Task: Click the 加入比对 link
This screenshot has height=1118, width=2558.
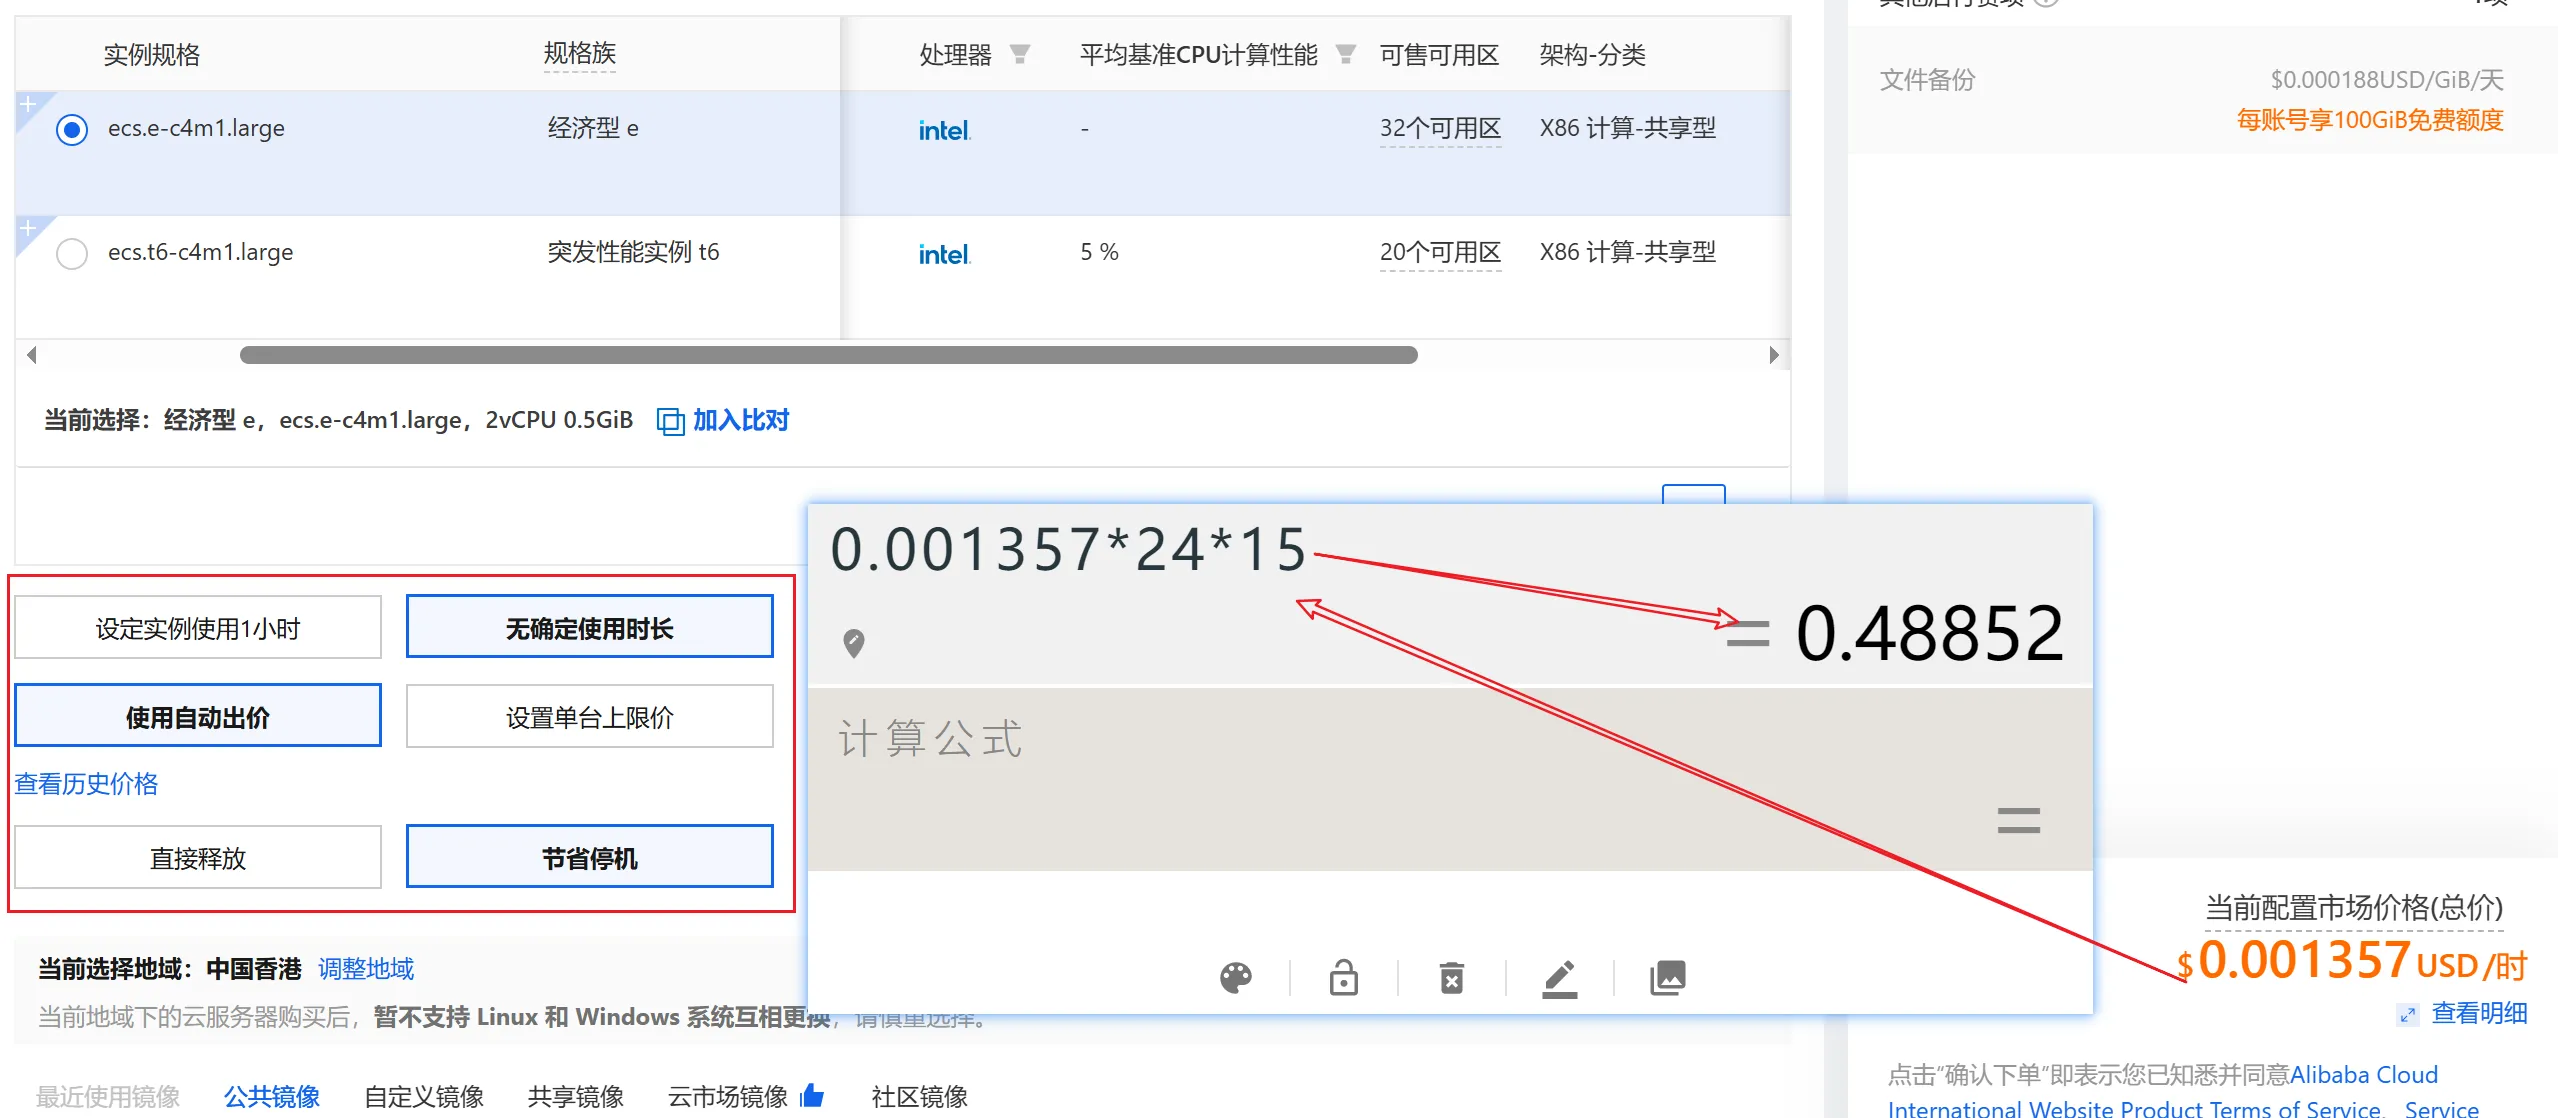Action: (x=741, y=420)
